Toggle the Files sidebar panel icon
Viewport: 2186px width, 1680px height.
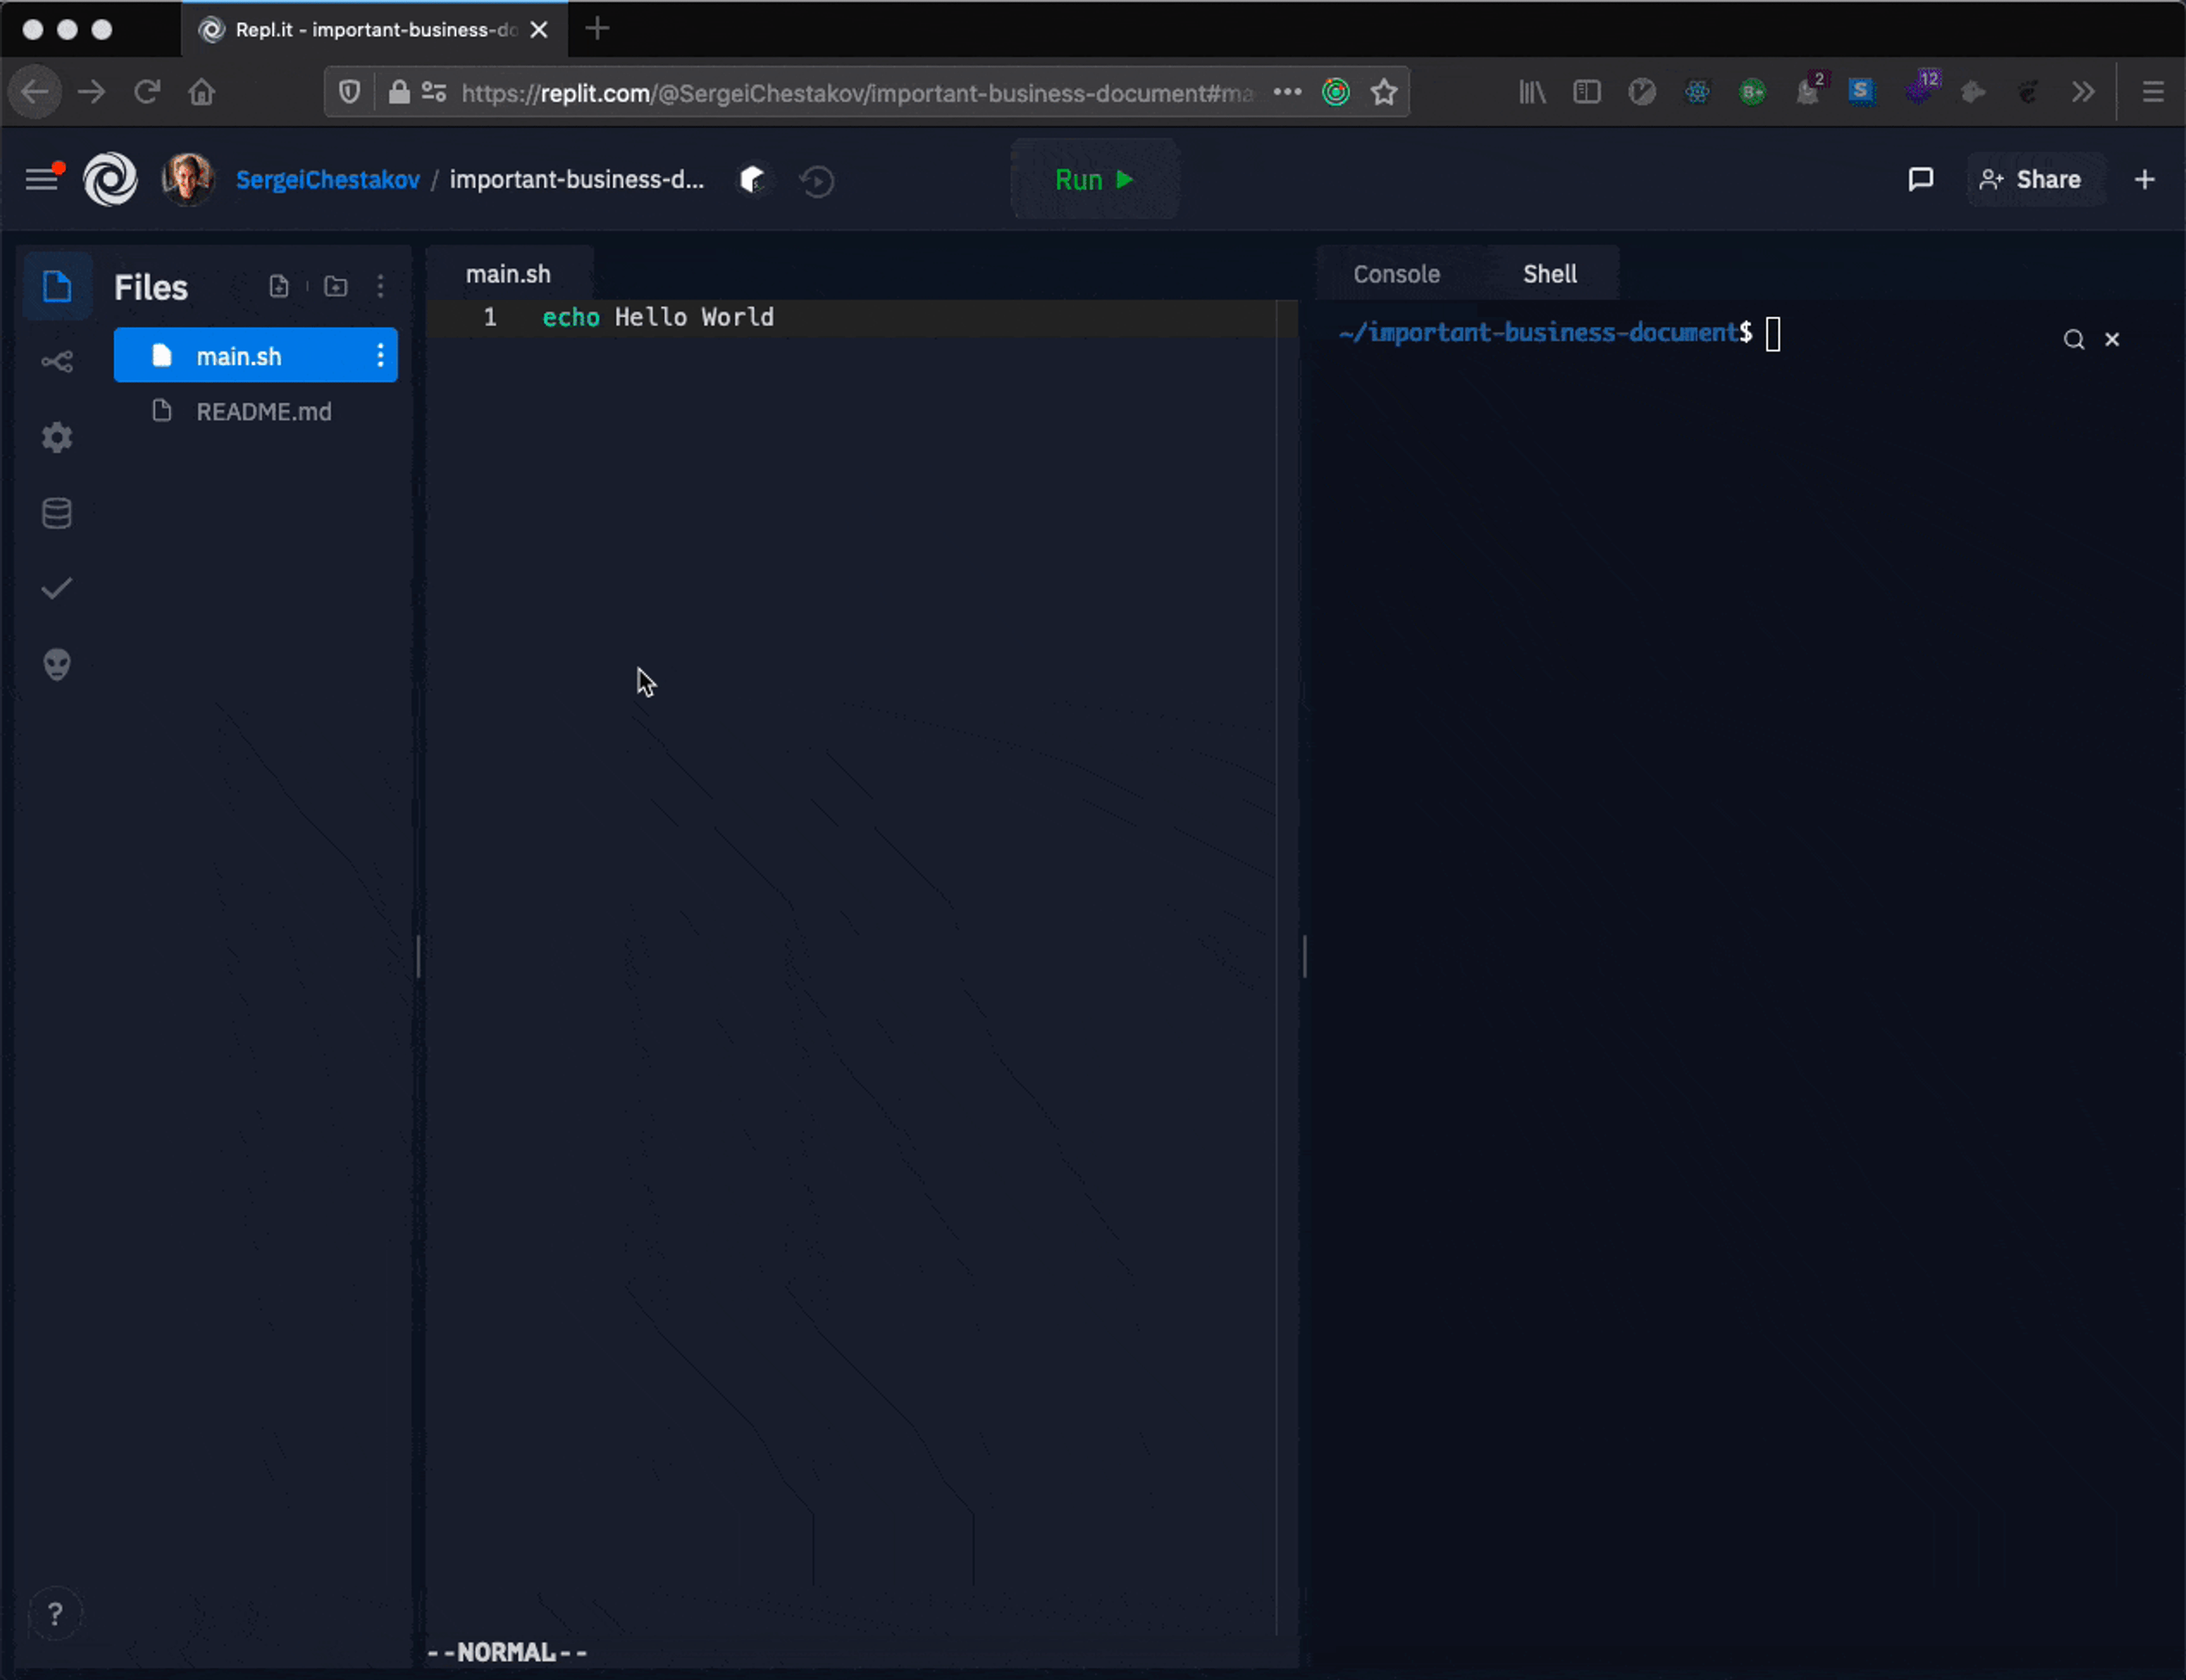point(56,287)
